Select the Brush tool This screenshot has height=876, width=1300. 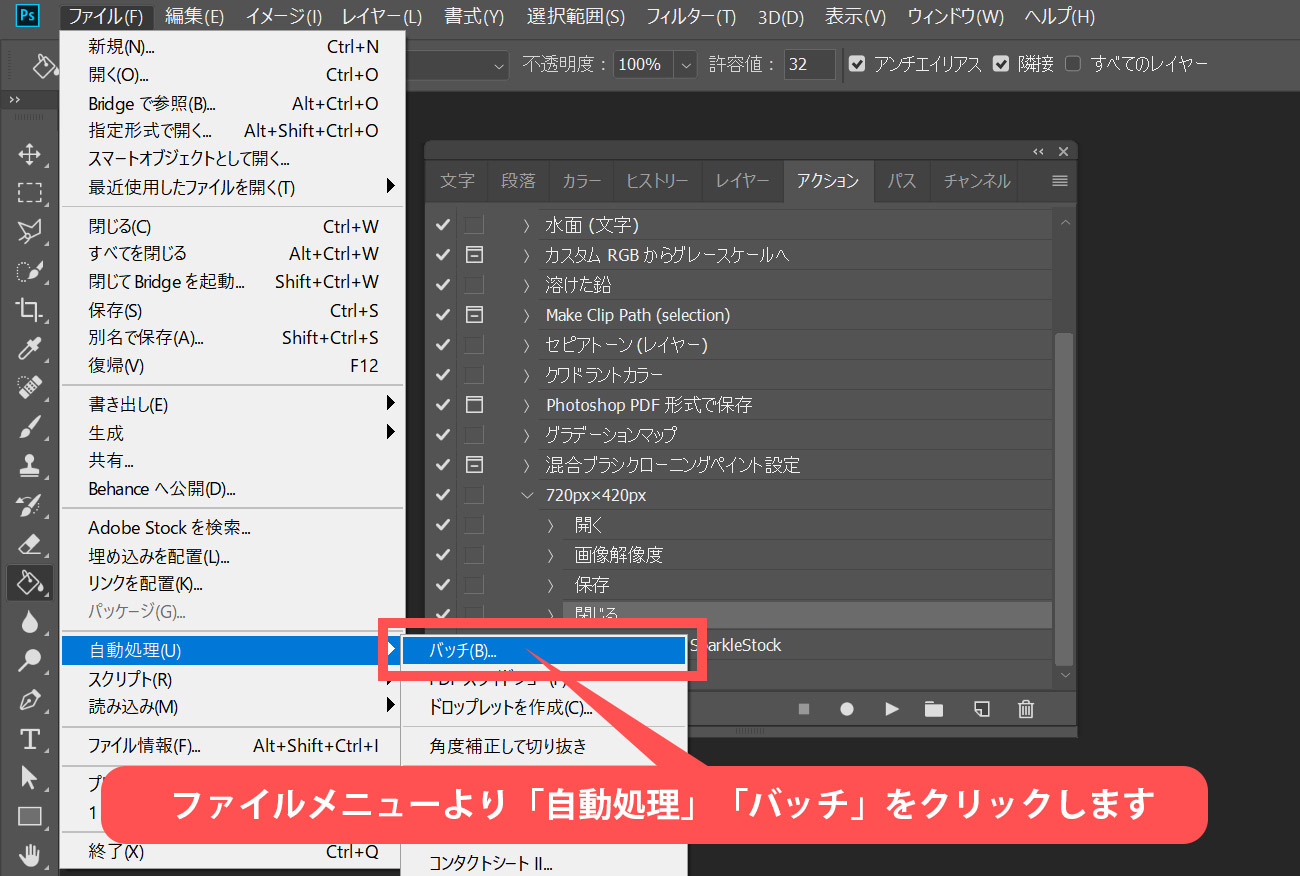click(30, 427)
